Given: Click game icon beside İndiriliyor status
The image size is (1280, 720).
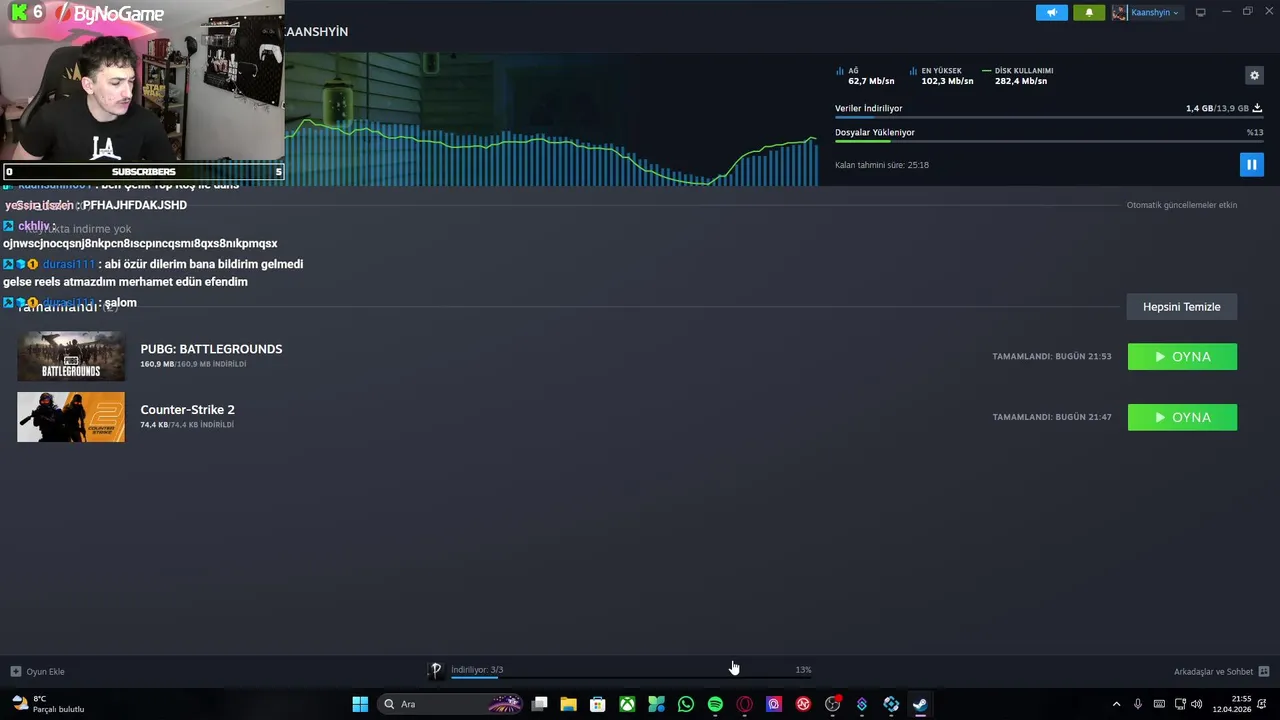Looking at the screenshot, I should pos(436,670).
